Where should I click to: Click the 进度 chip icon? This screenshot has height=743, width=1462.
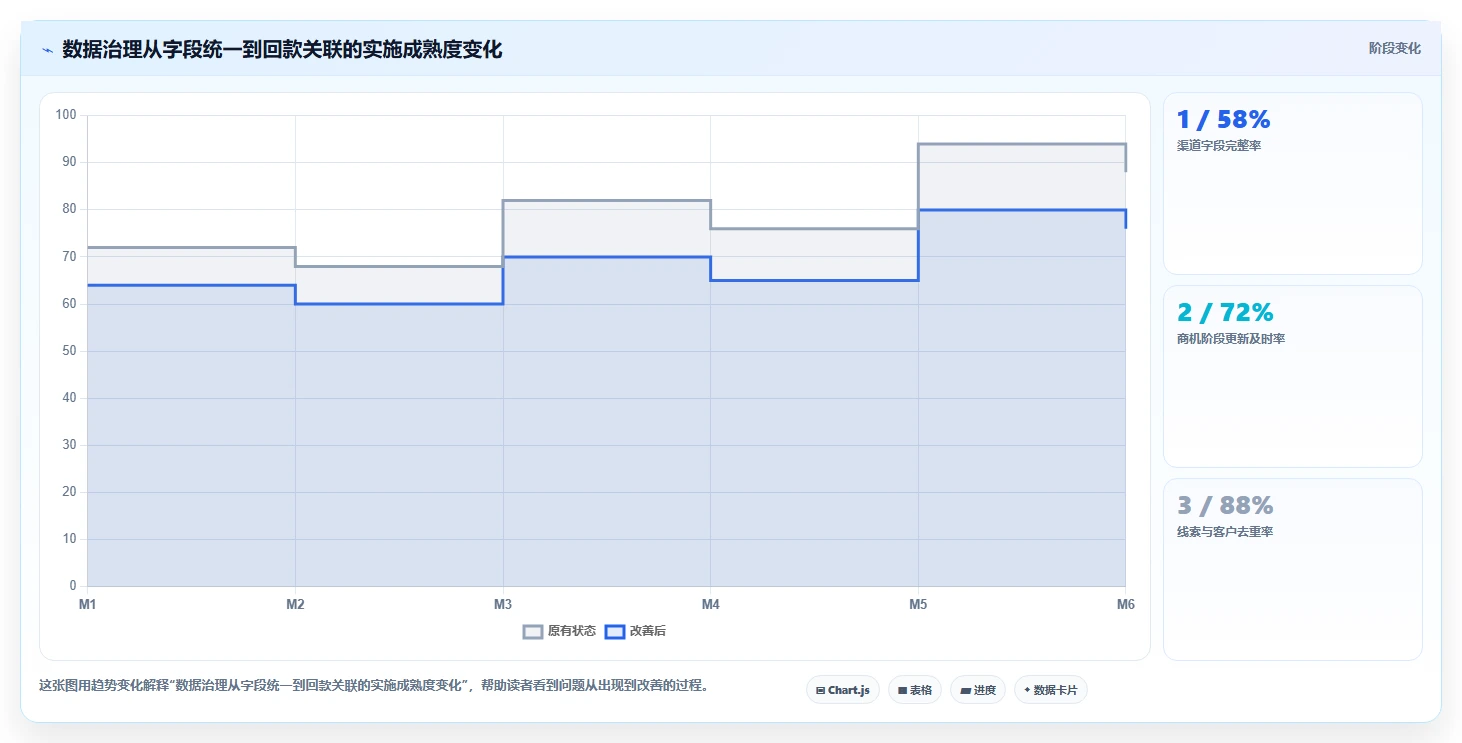pyautogui.click(x=965, y=690)
